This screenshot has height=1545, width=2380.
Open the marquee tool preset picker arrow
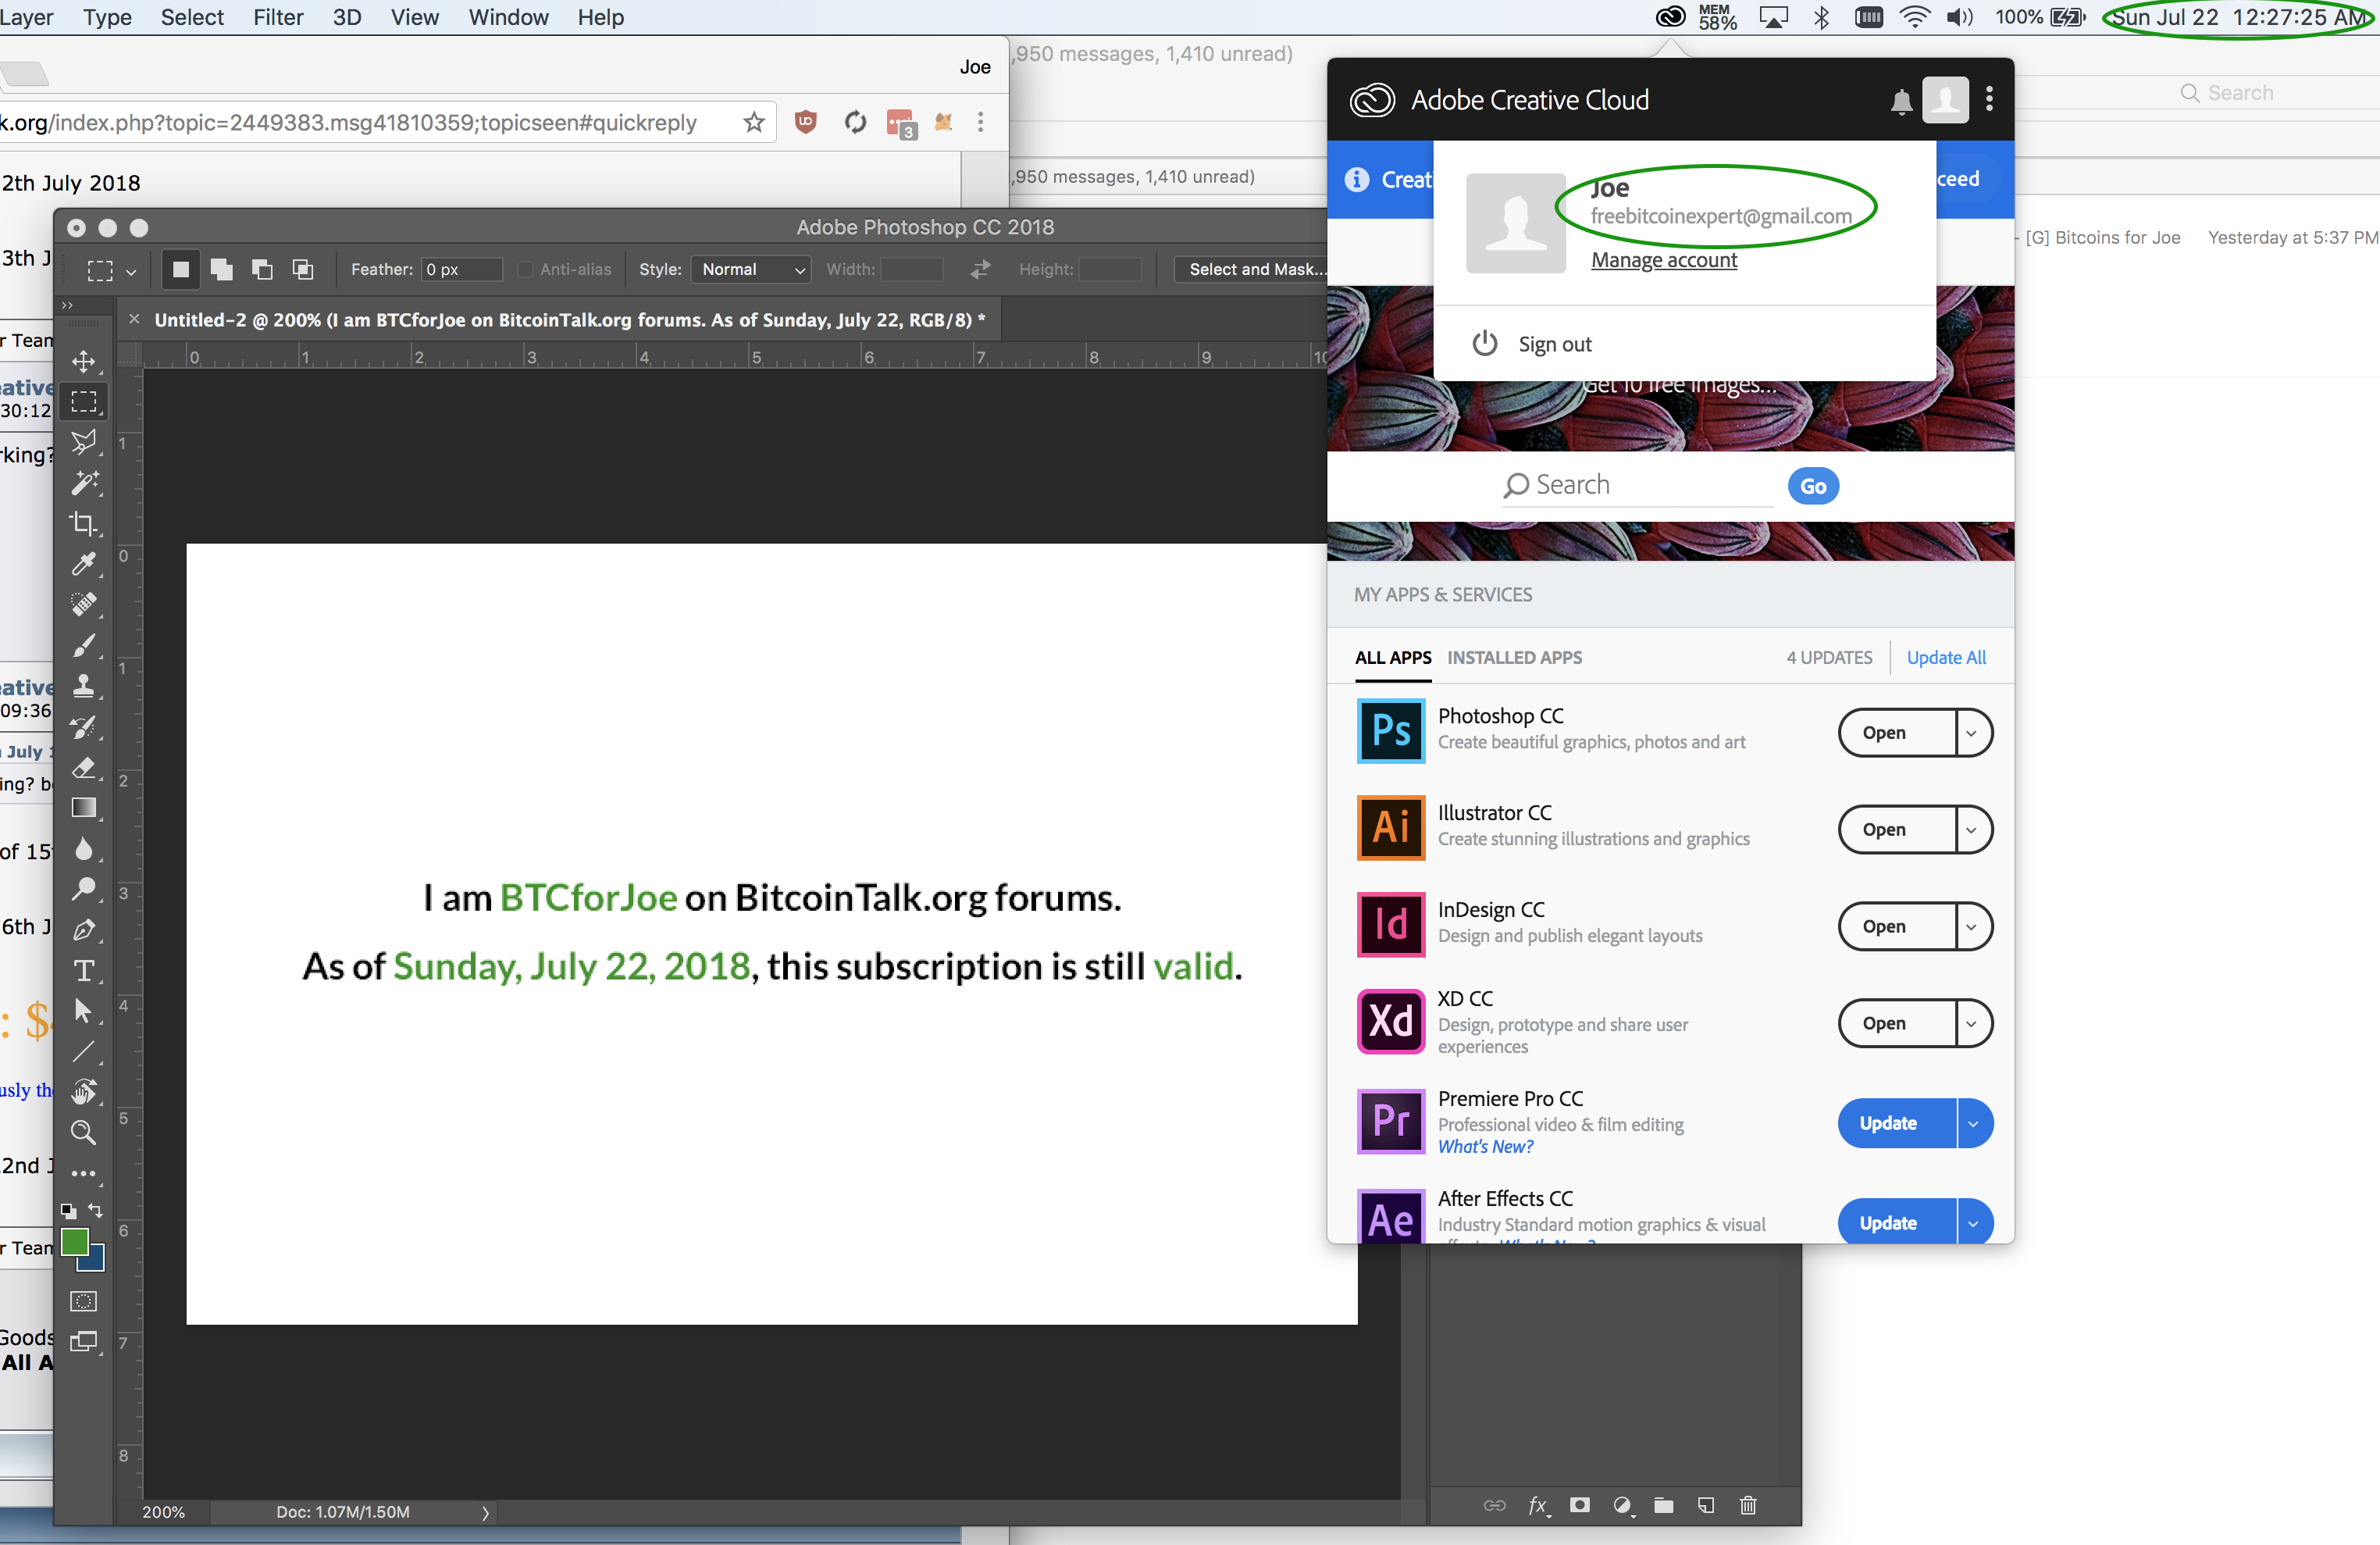pyautogui.click(x=131, y=271)
